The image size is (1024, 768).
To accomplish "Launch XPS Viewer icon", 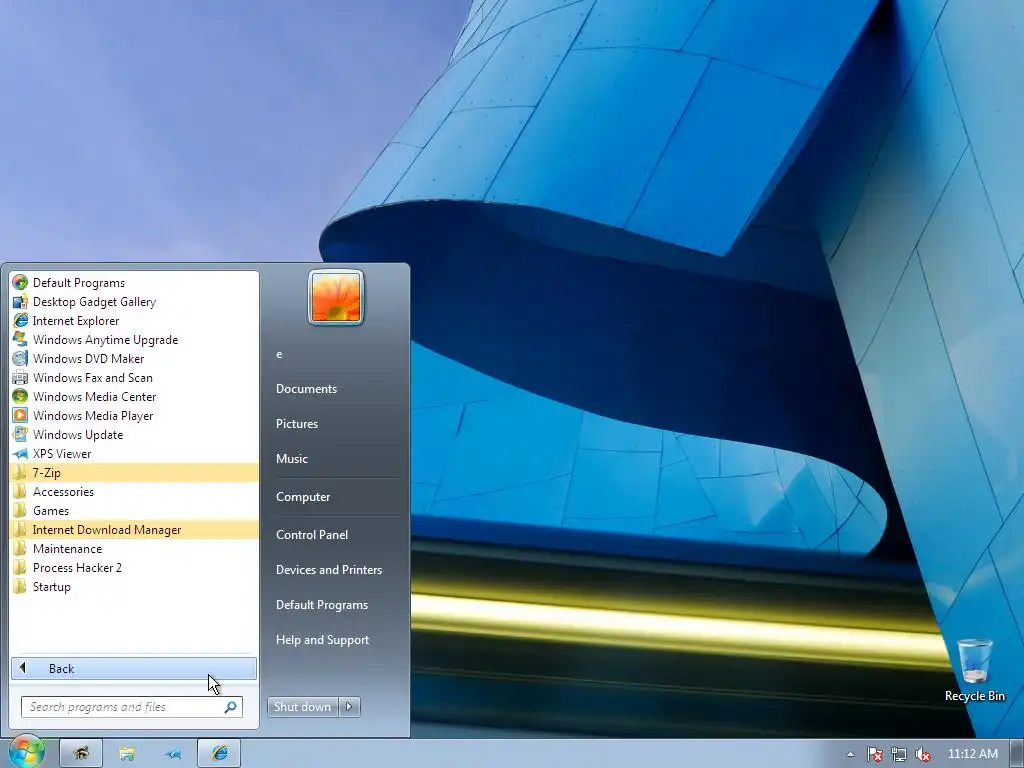I will (20, 453).
